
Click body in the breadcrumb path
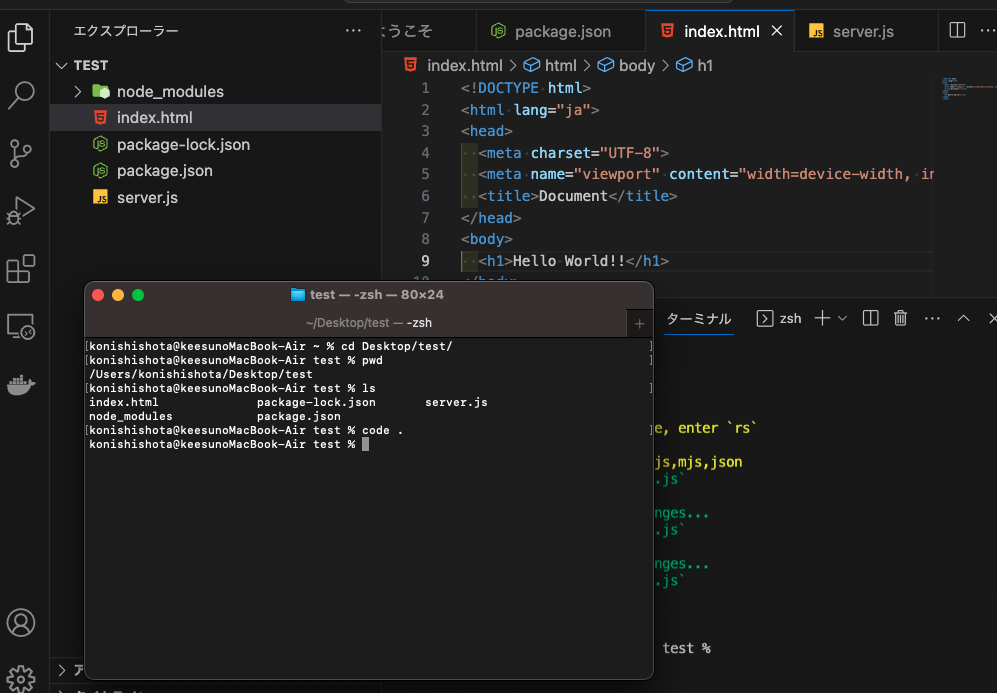coord(636,65)
